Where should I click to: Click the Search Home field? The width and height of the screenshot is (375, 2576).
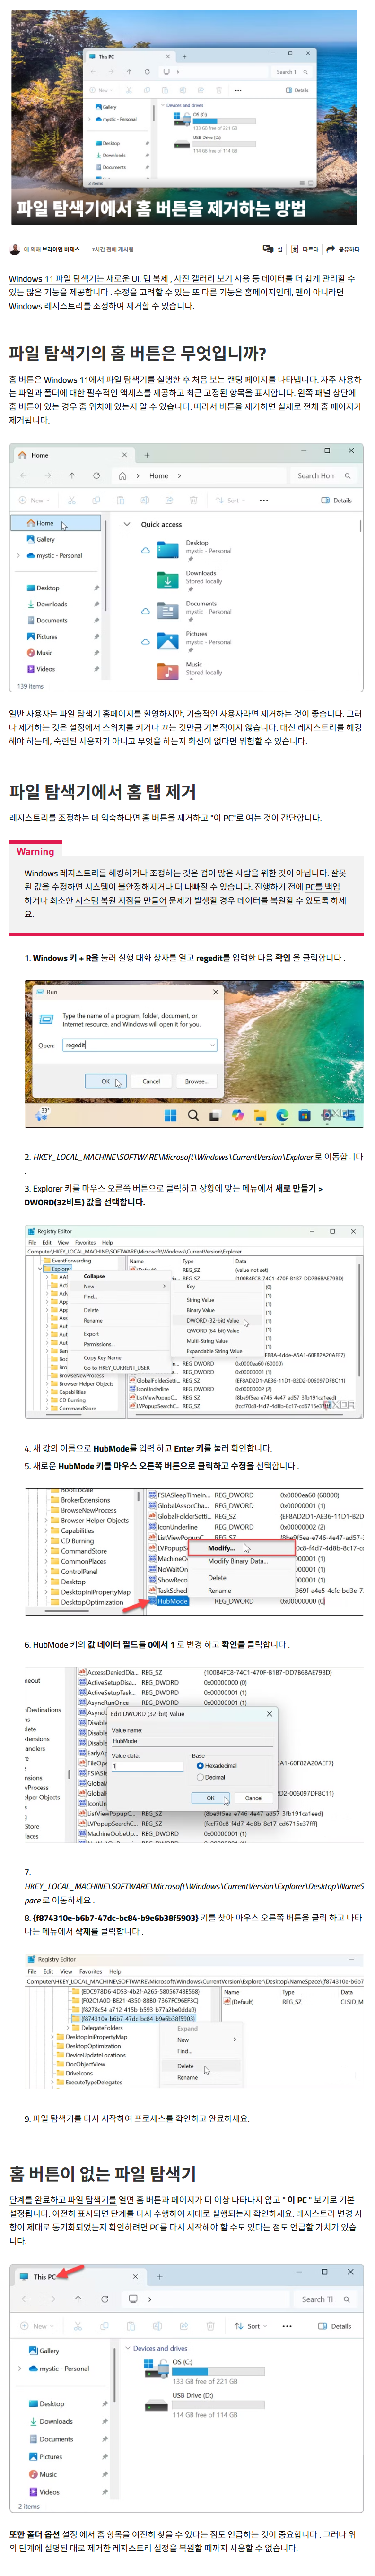[324, 476]
